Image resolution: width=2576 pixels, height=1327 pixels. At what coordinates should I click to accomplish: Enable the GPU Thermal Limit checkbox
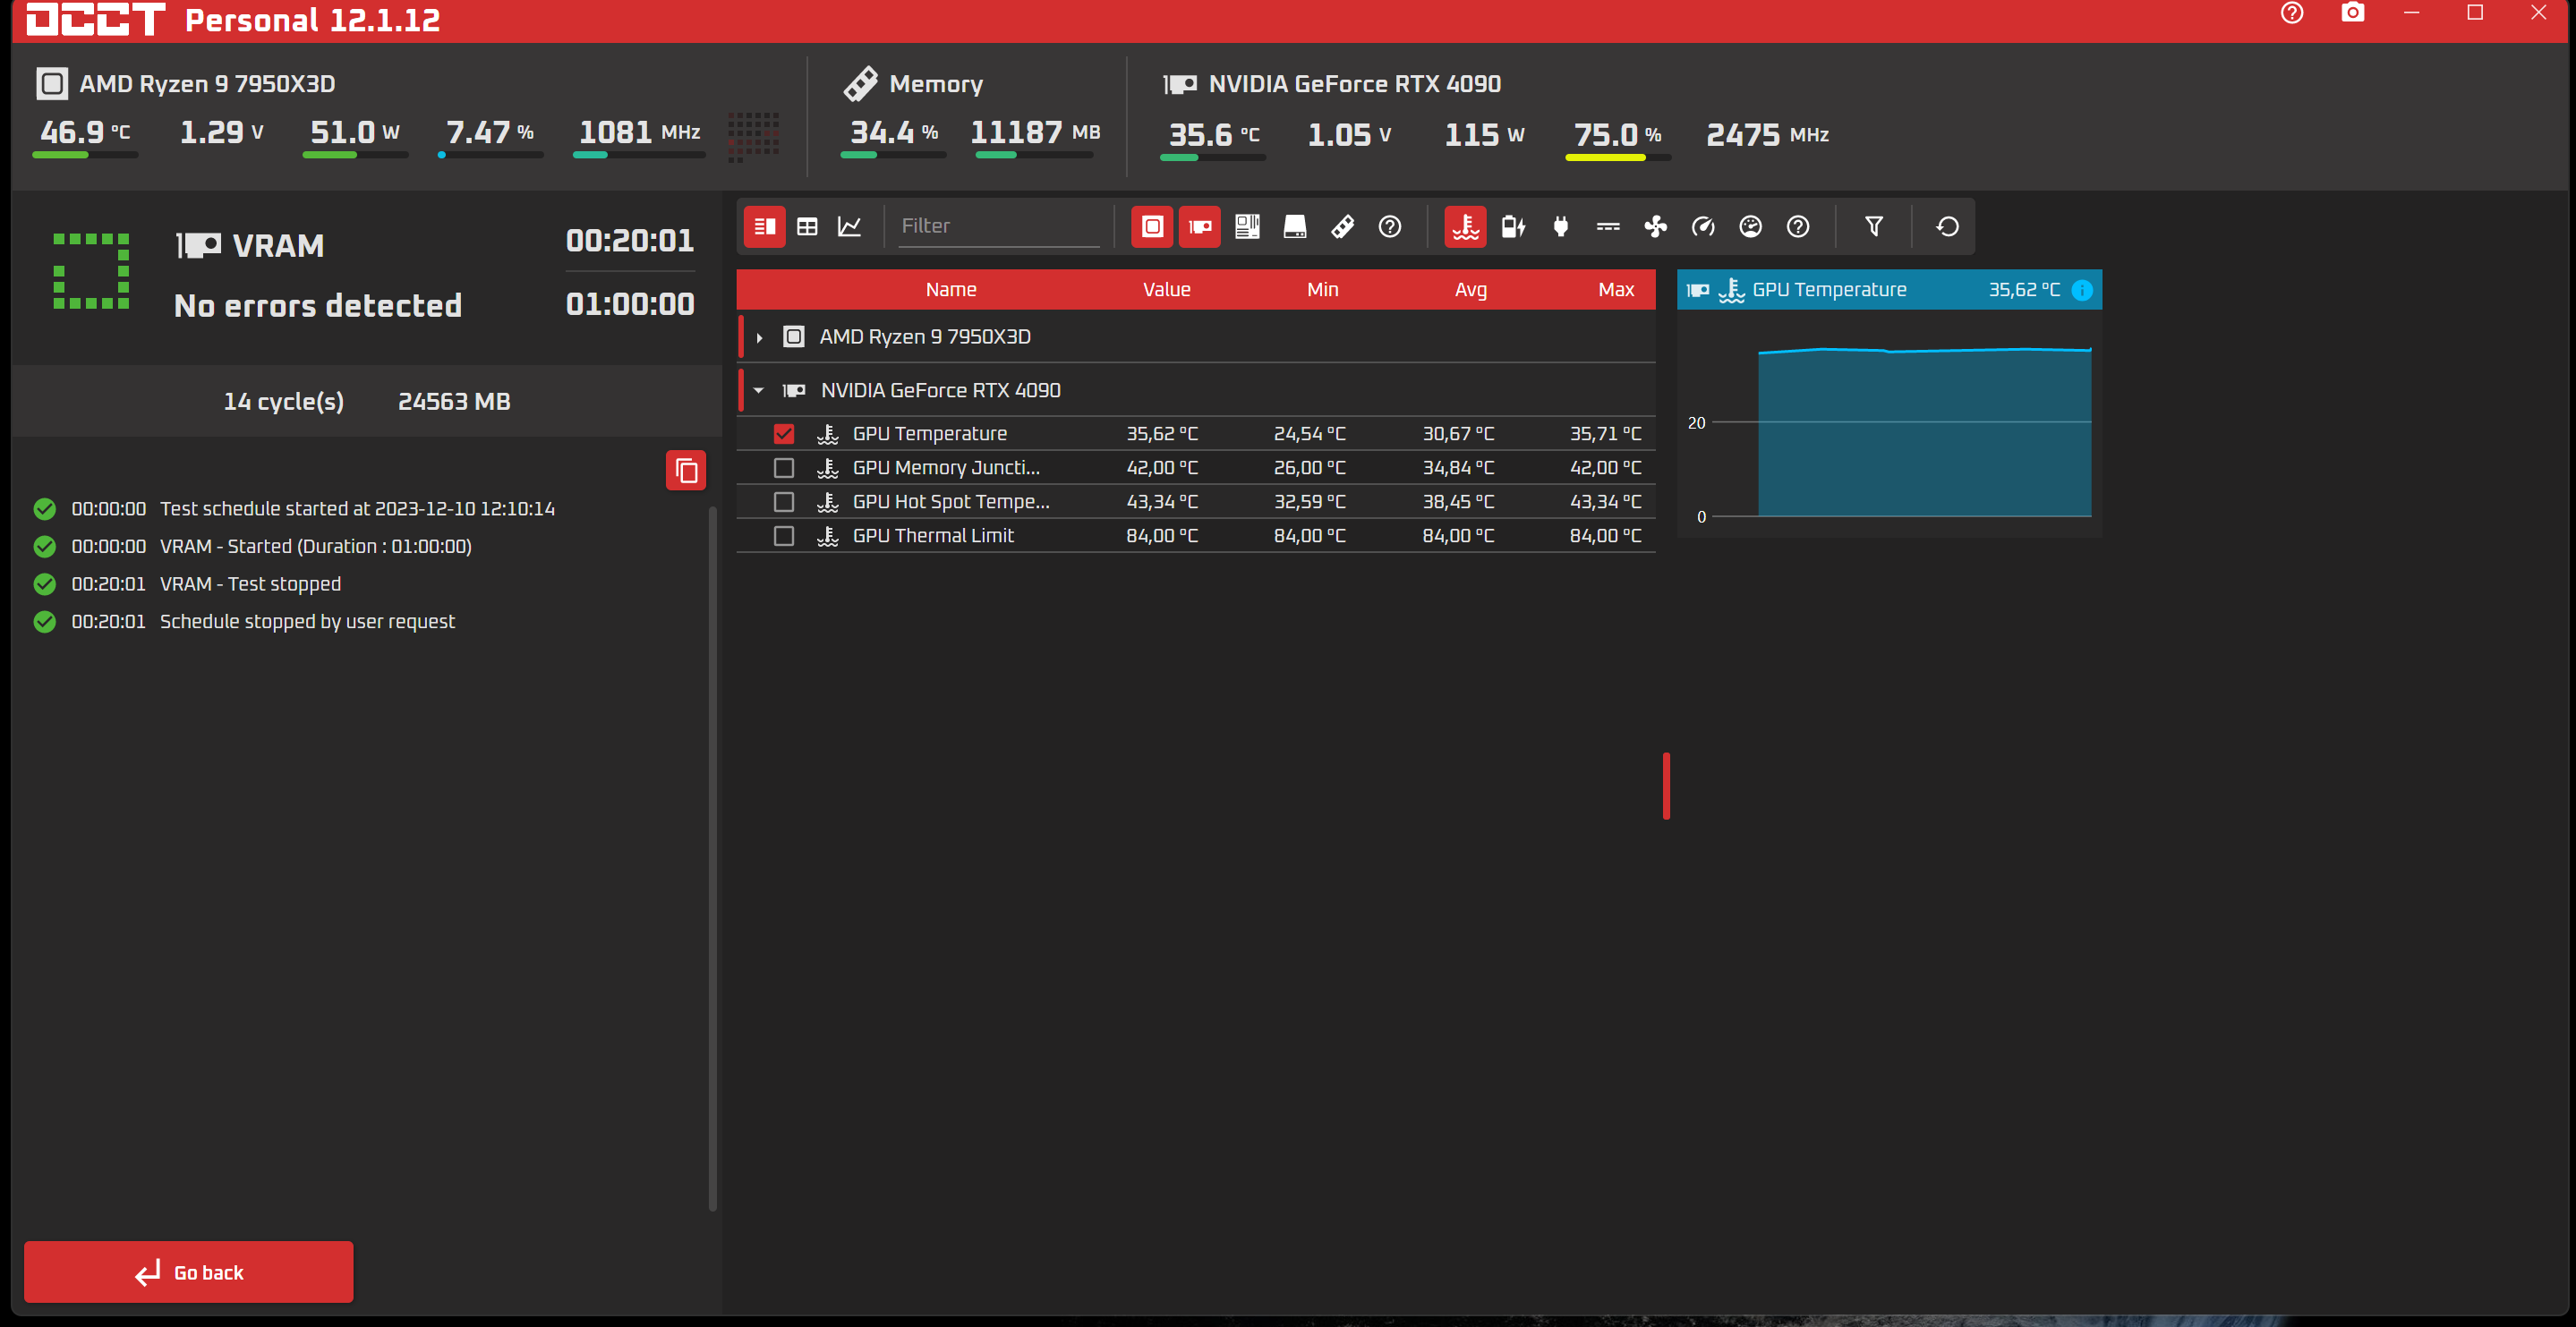click(784, 536)
